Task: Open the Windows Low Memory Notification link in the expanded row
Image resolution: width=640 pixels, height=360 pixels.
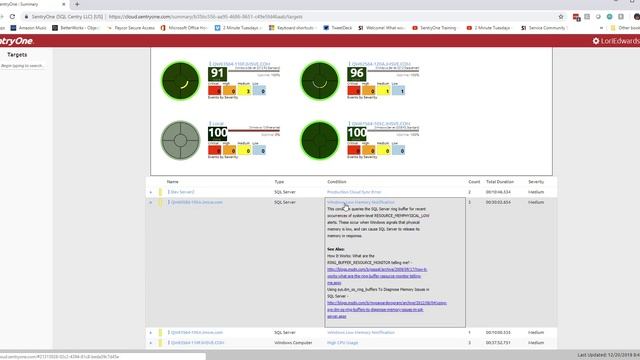Action: point(361,202)
